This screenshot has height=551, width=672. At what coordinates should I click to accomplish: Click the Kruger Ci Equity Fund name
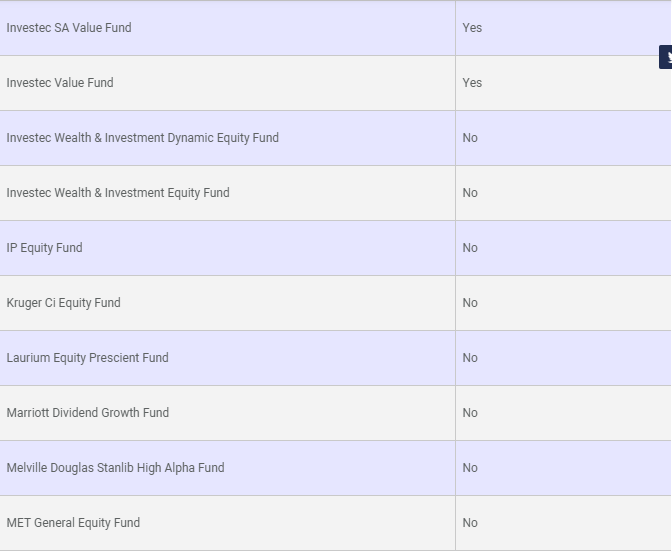[63, 303]
